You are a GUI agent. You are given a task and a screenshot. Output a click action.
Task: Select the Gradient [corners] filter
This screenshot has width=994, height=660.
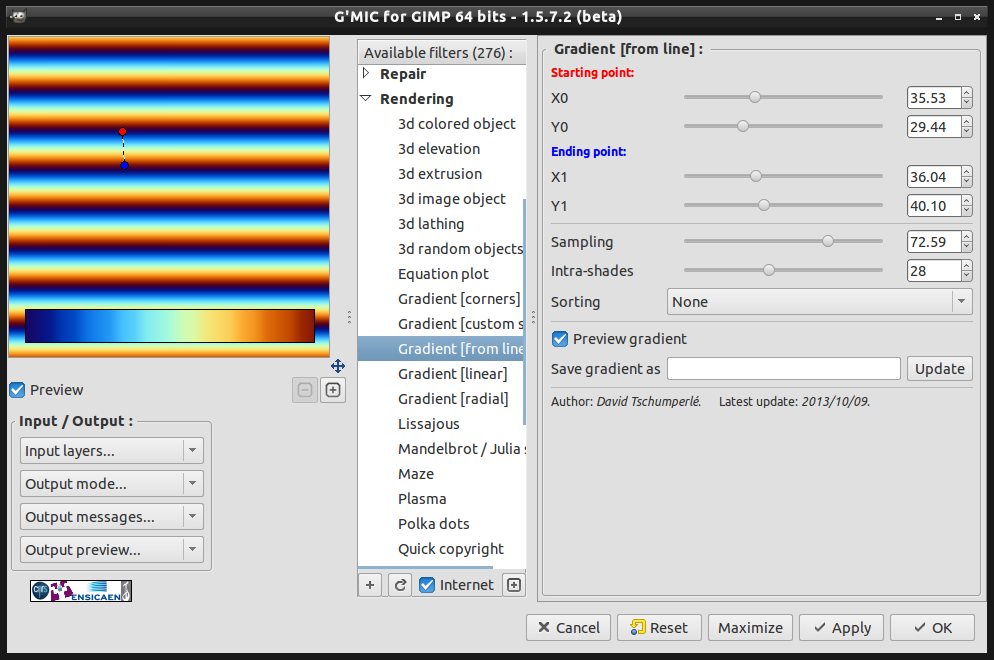[459, 299]
